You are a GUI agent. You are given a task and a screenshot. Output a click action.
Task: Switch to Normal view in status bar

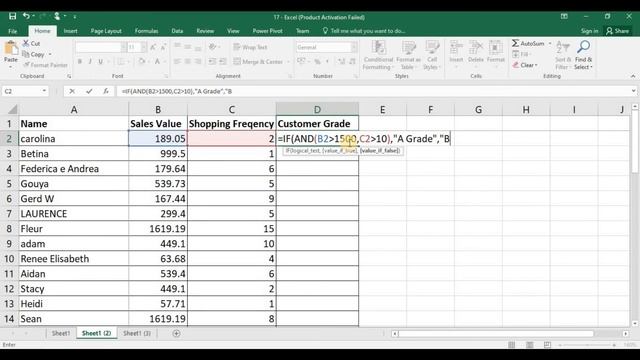coord(511,345)
